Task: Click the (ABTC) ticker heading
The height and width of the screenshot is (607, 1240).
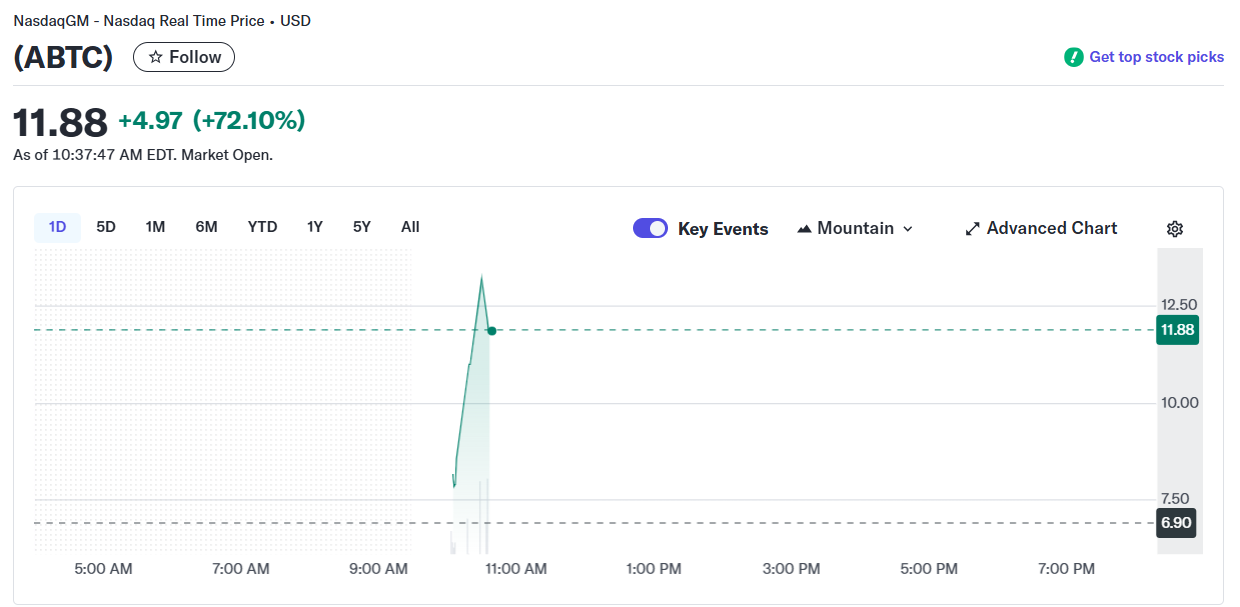Action: click(63, 57)
